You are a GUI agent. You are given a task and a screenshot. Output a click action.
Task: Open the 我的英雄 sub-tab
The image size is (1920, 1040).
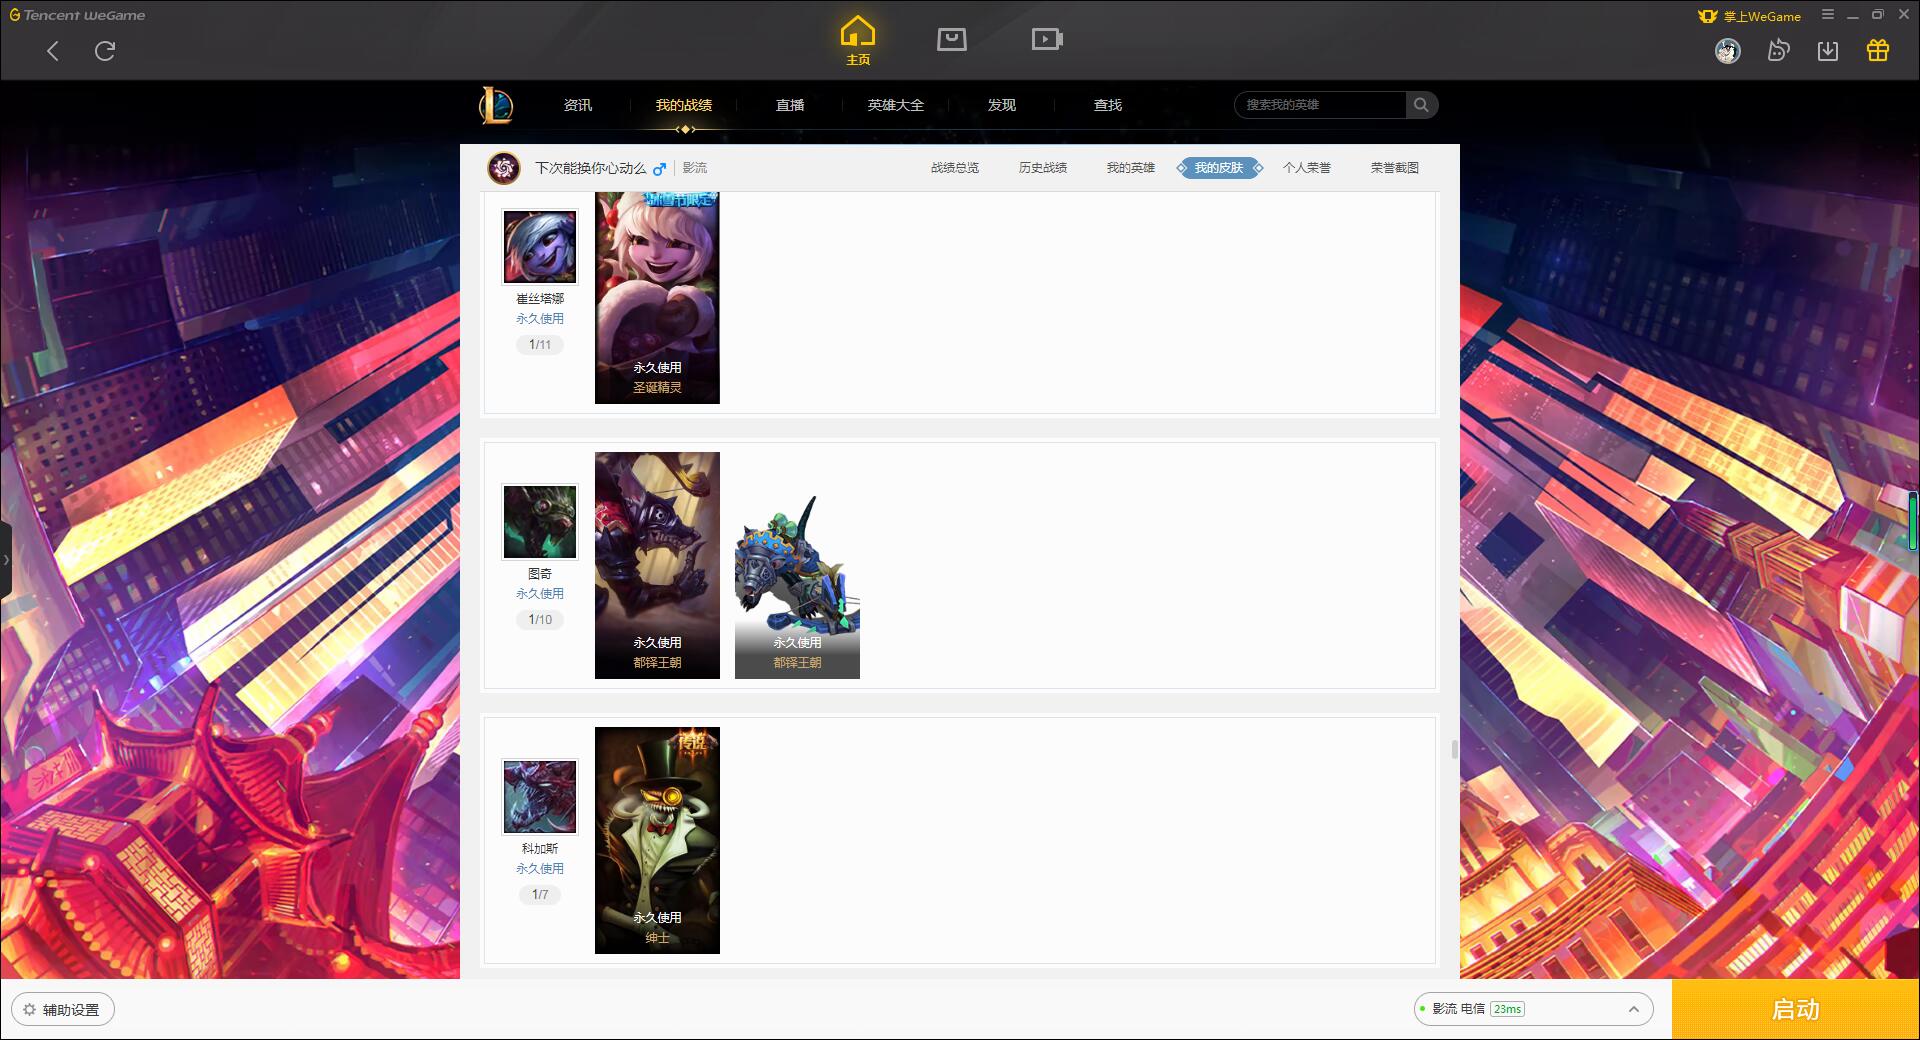[x=1131, y=168]
